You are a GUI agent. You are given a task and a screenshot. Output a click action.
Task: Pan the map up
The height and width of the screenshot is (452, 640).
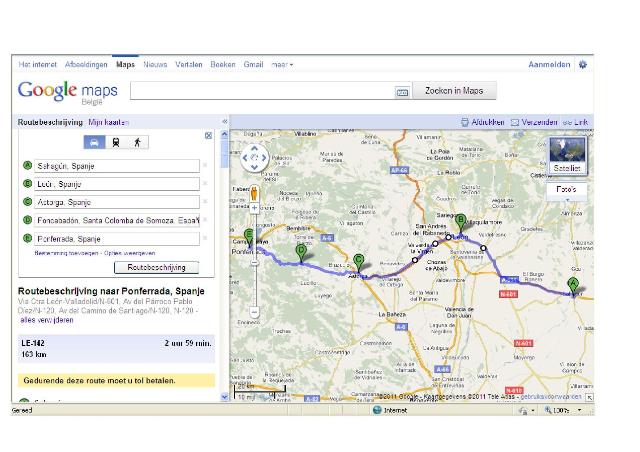pos(254,148)
